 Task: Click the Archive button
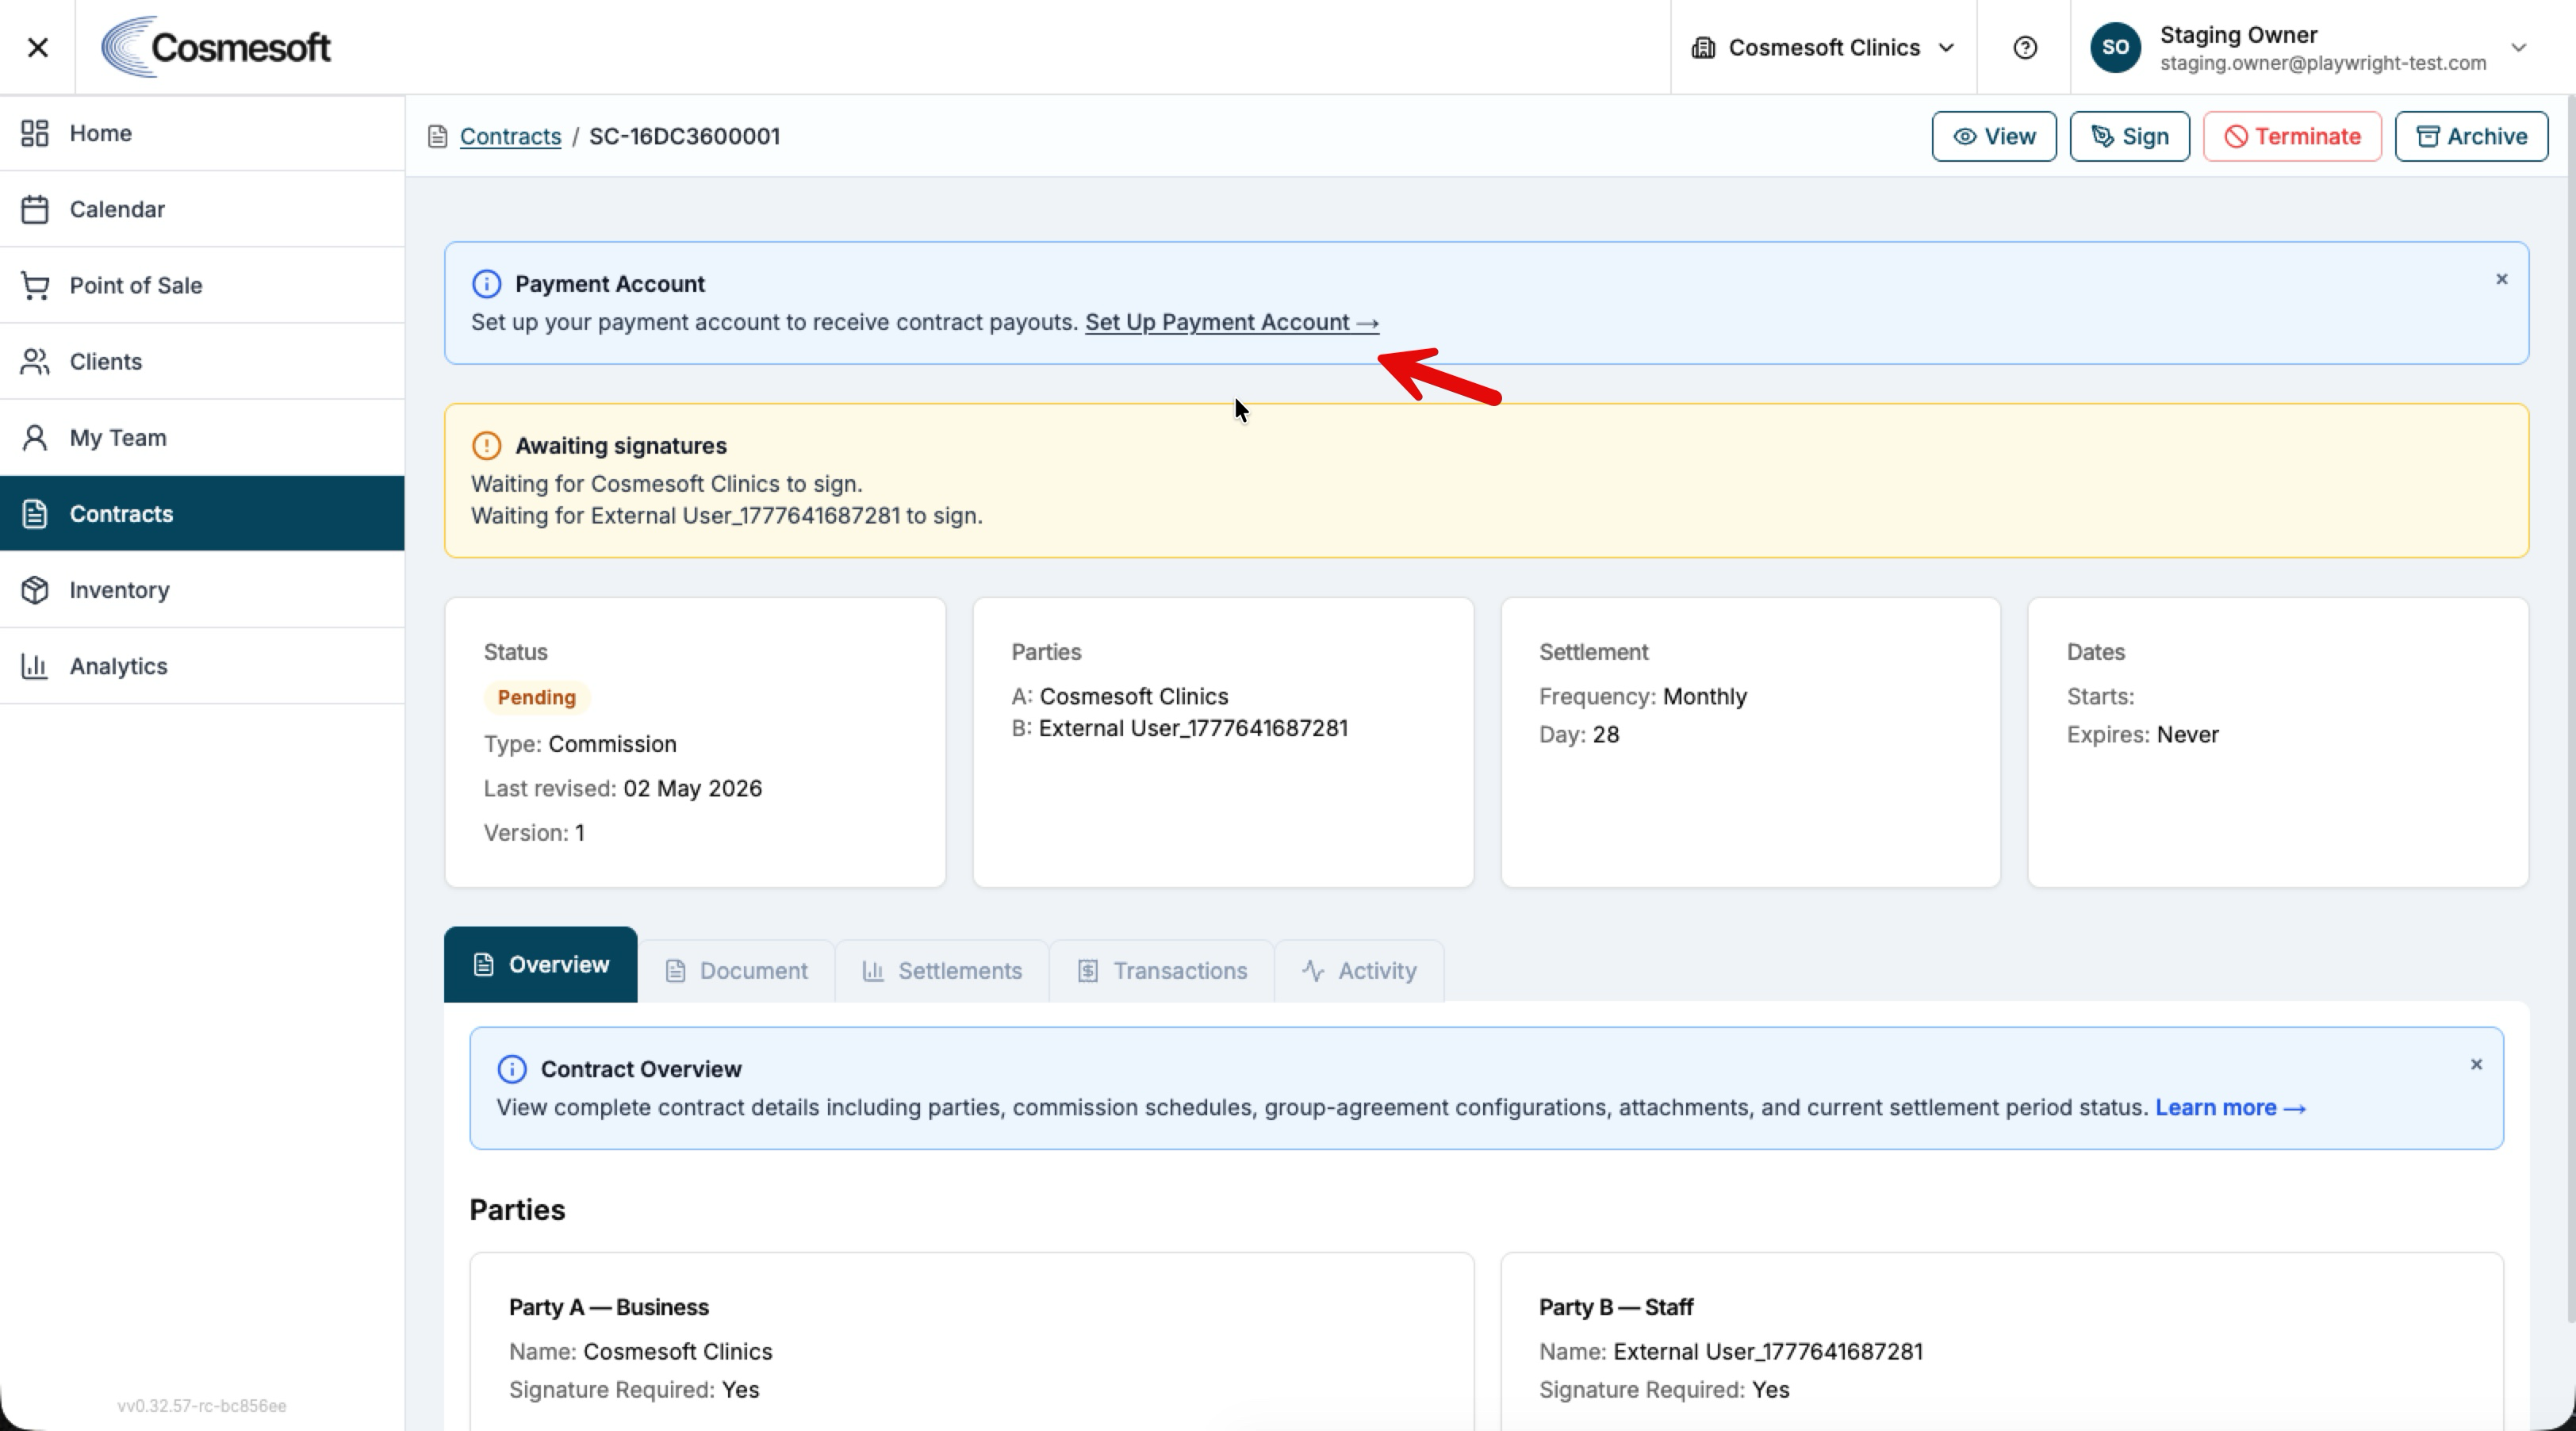[x=2471, y=136]
